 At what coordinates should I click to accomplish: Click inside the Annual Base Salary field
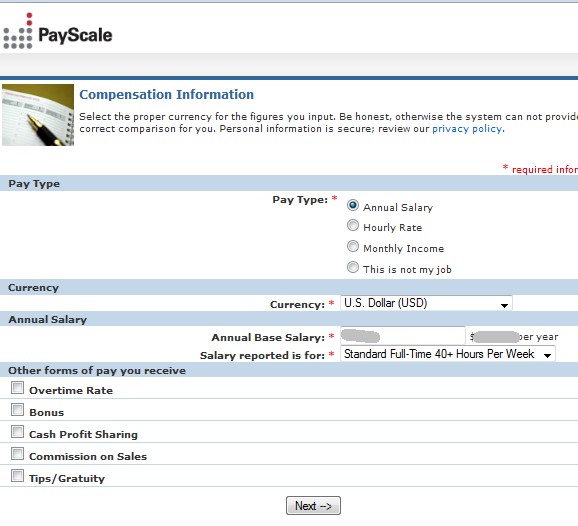pos(403,336)
